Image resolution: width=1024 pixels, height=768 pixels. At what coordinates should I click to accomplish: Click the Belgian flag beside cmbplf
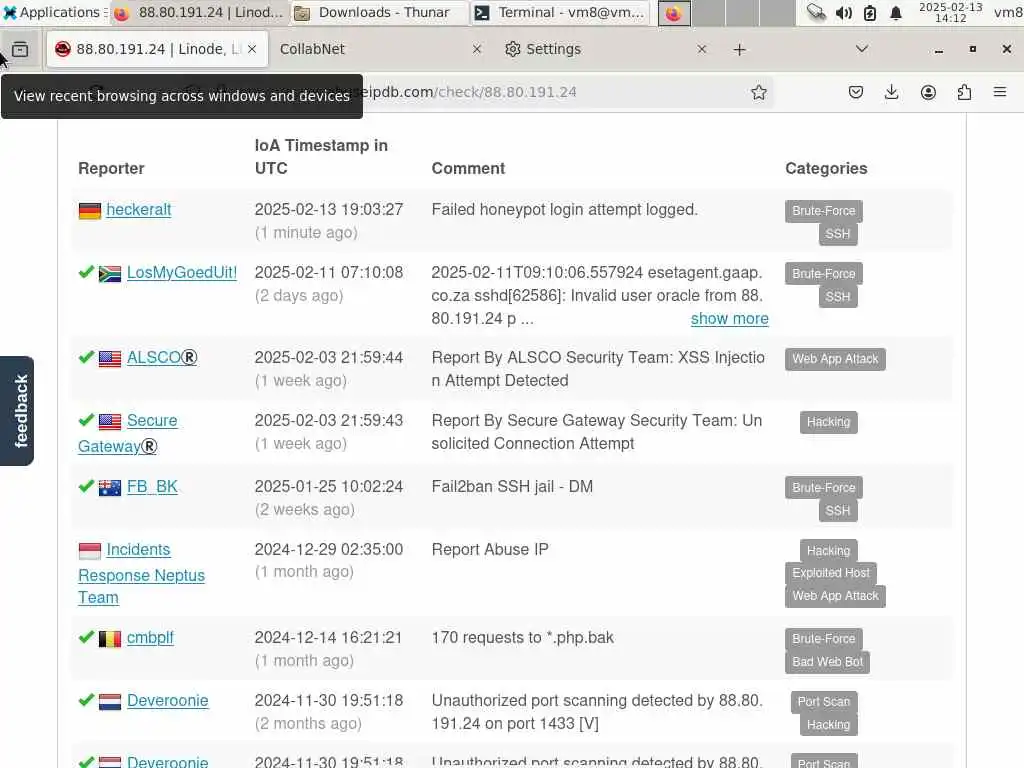pos(110,639)
